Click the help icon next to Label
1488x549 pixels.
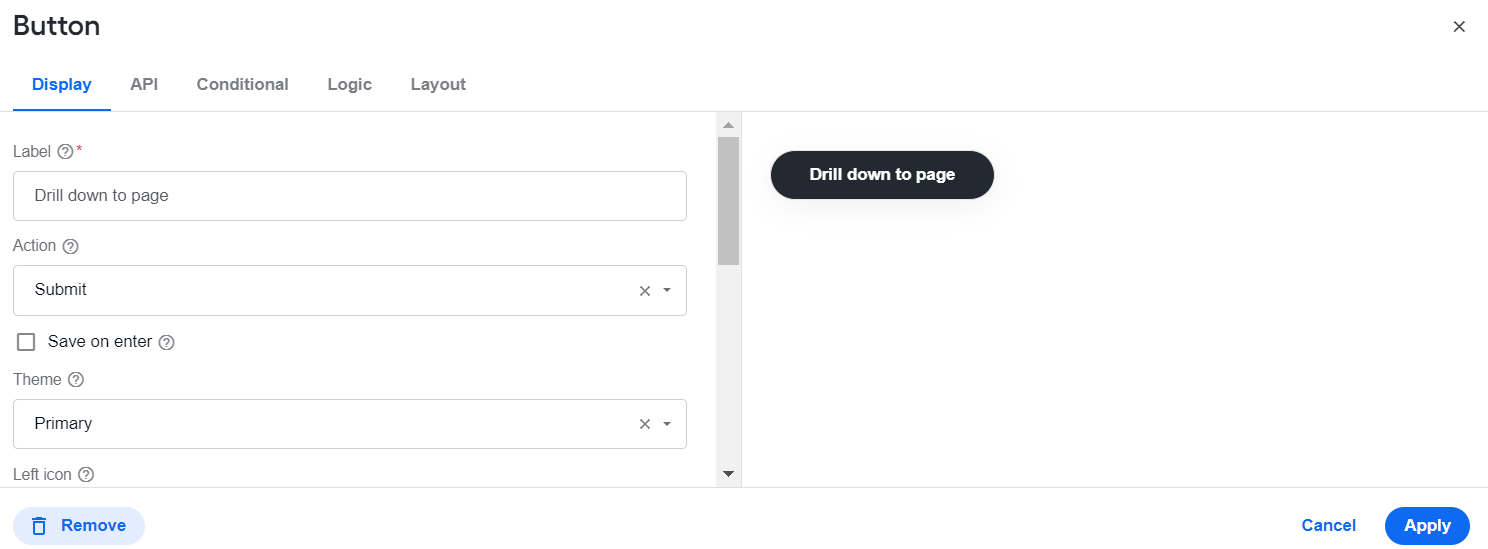click(65, 152)
